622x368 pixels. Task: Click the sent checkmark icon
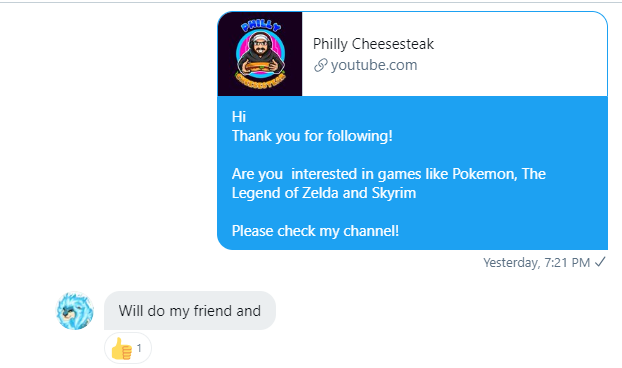click(600, 262)
